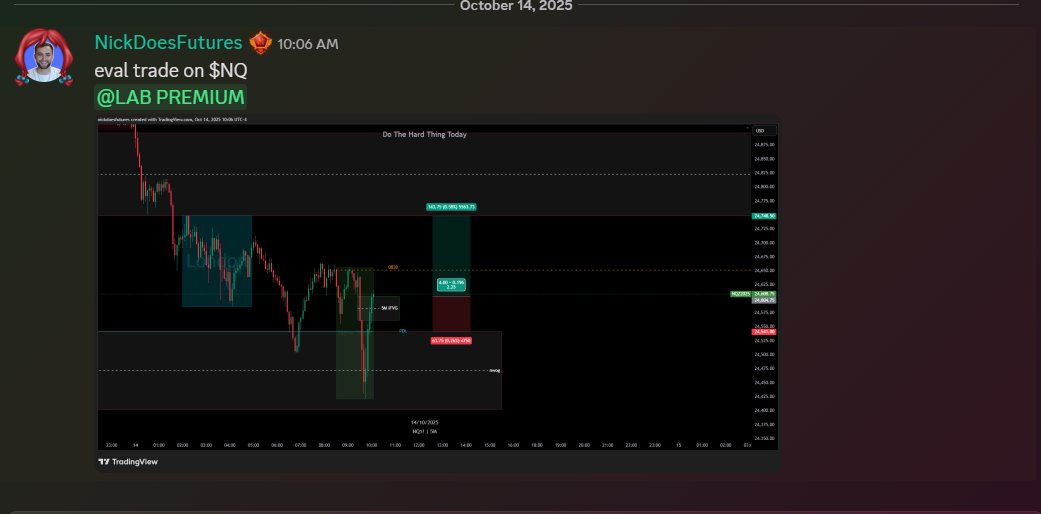The height and width of the screenshot is (514, 1041).
Task: Click the NickDoesFutures username
Action: click(x=168, y=43)
